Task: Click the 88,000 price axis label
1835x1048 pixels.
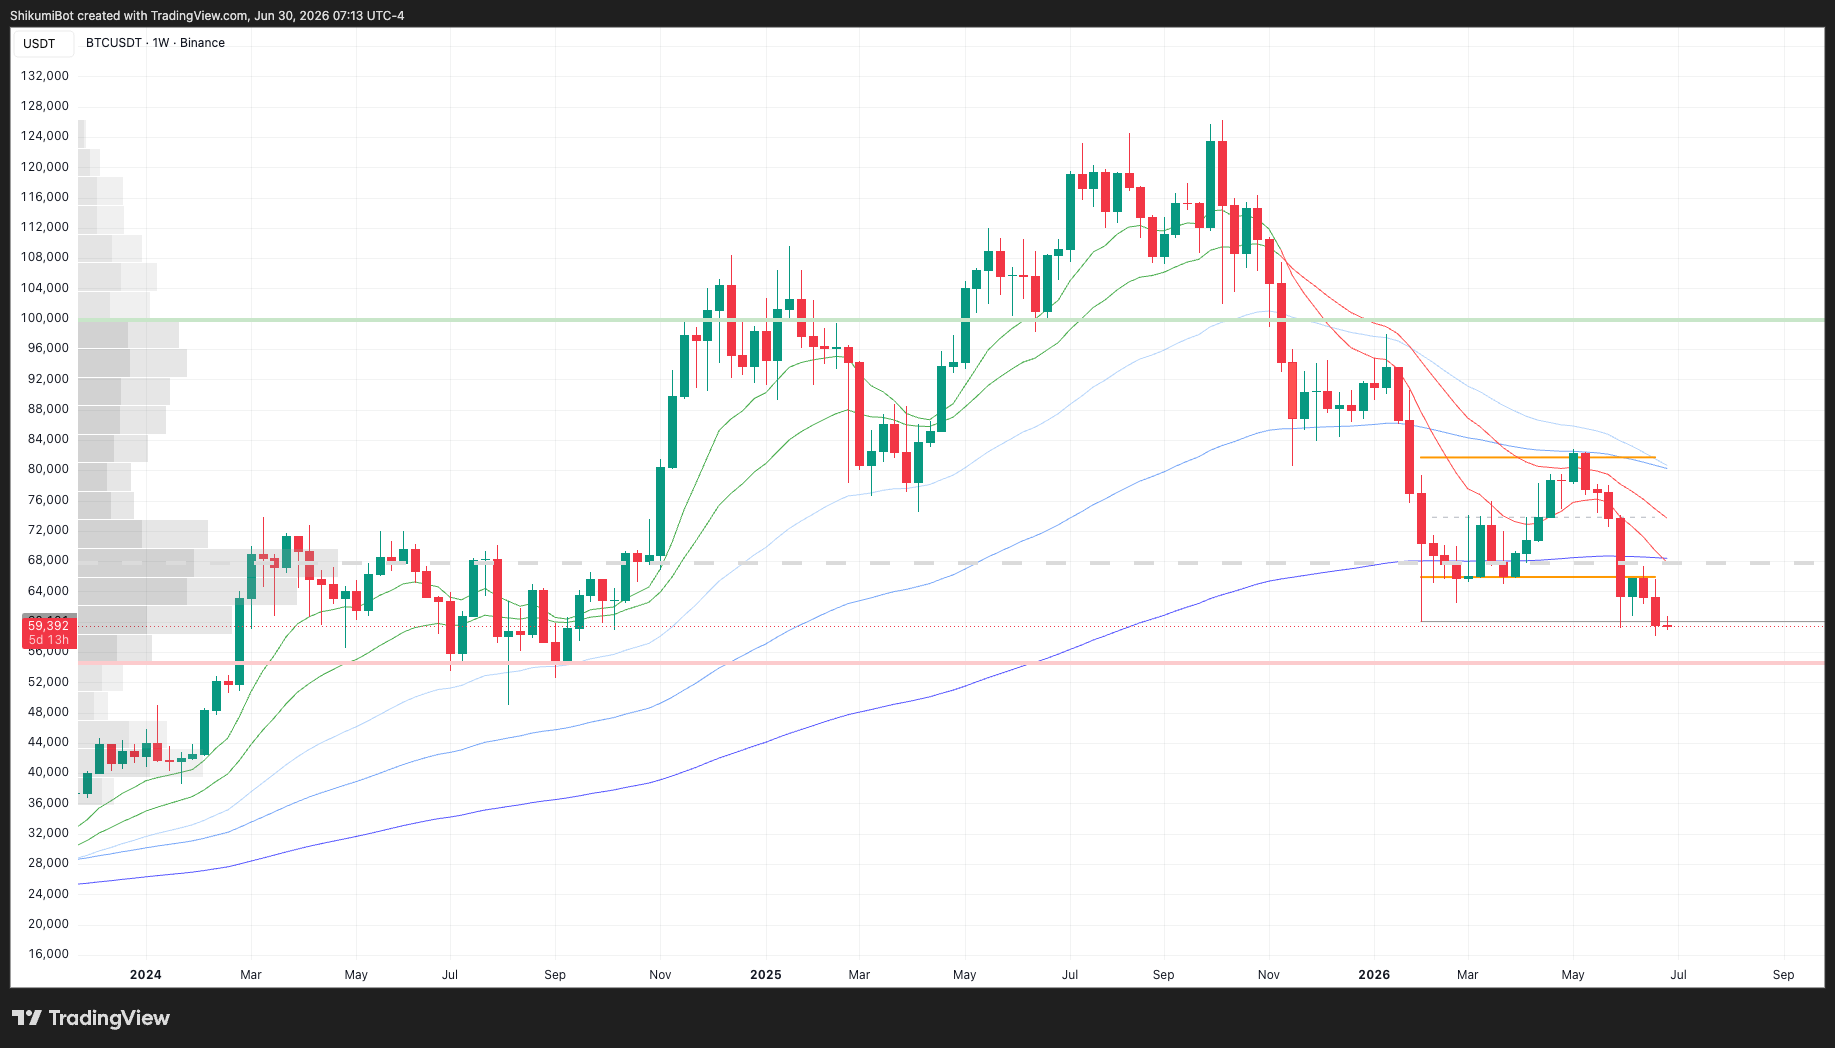Action: tap(48, 409)
